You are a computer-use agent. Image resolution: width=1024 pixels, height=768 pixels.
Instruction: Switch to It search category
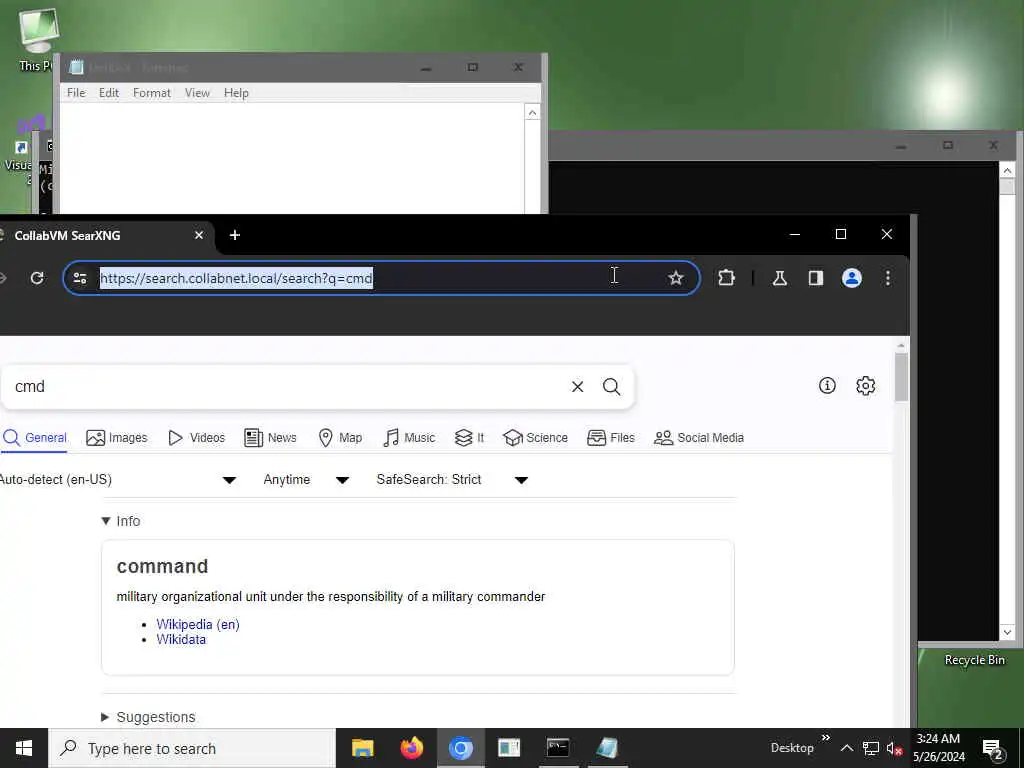(x=470, y=438)
